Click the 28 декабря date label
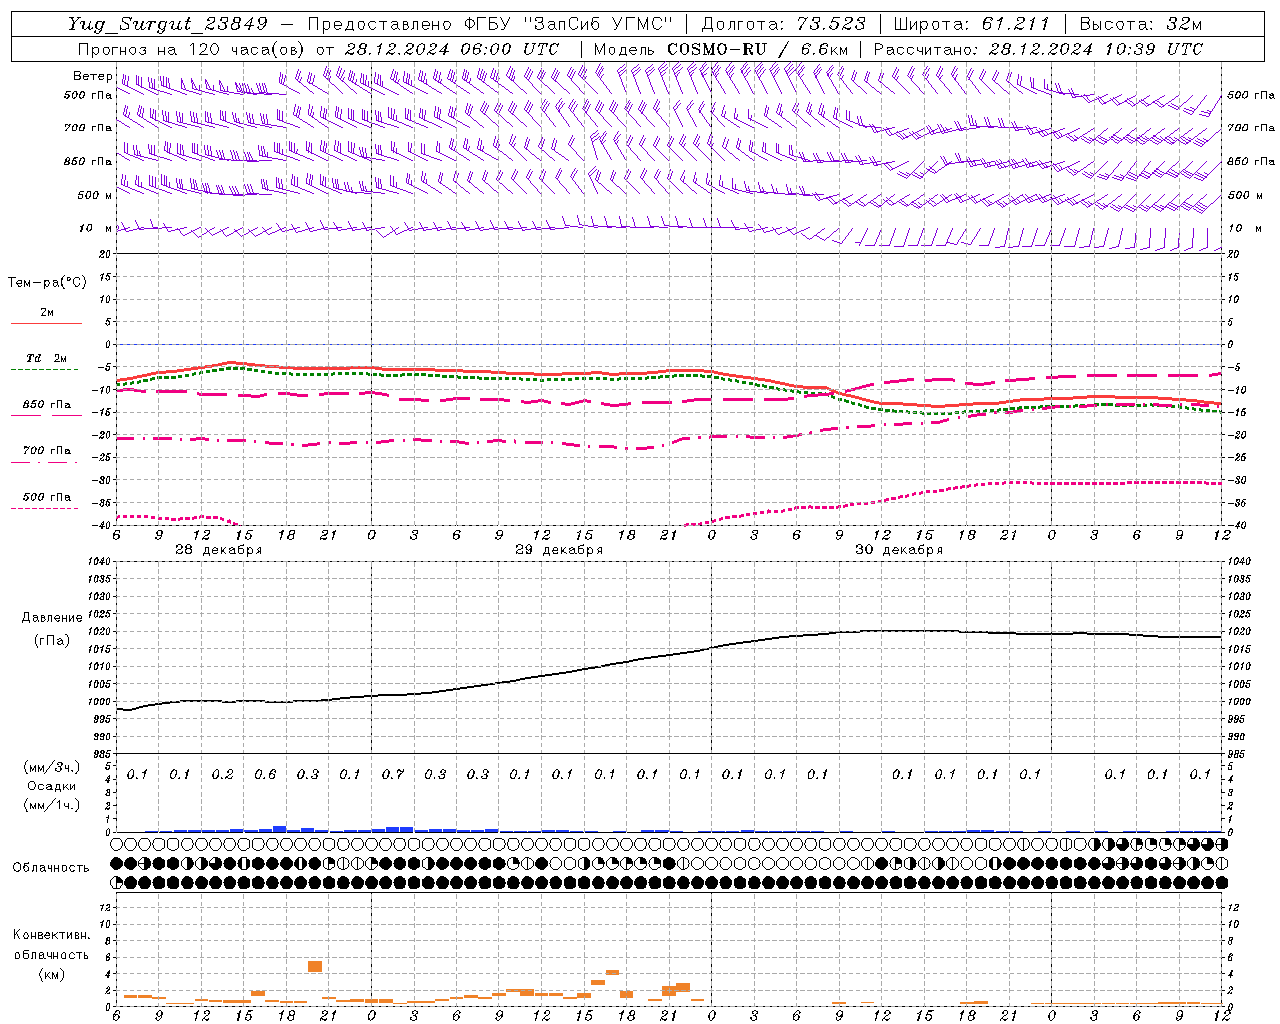1280x1024 pixels. [219, 550]
